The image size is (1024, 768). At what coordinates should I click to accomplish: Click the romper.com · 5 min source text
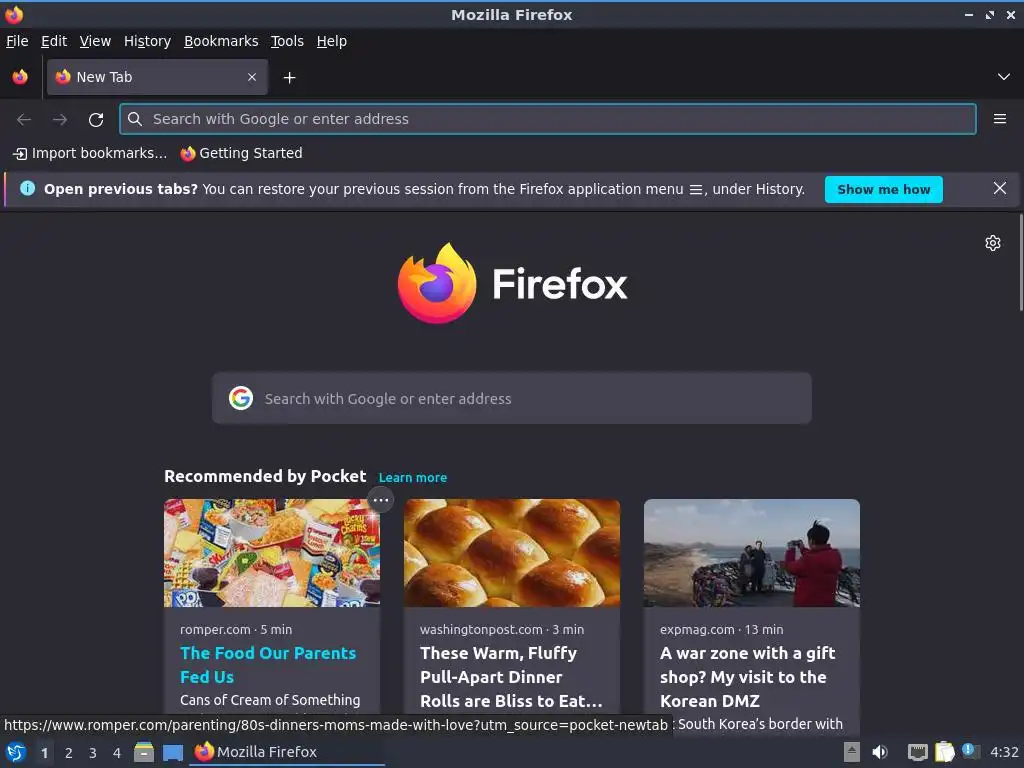[236, 630]
